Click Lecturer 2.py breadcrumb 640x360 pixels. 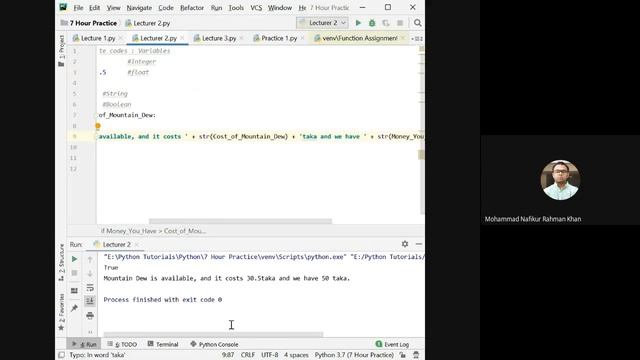(148, 23)
